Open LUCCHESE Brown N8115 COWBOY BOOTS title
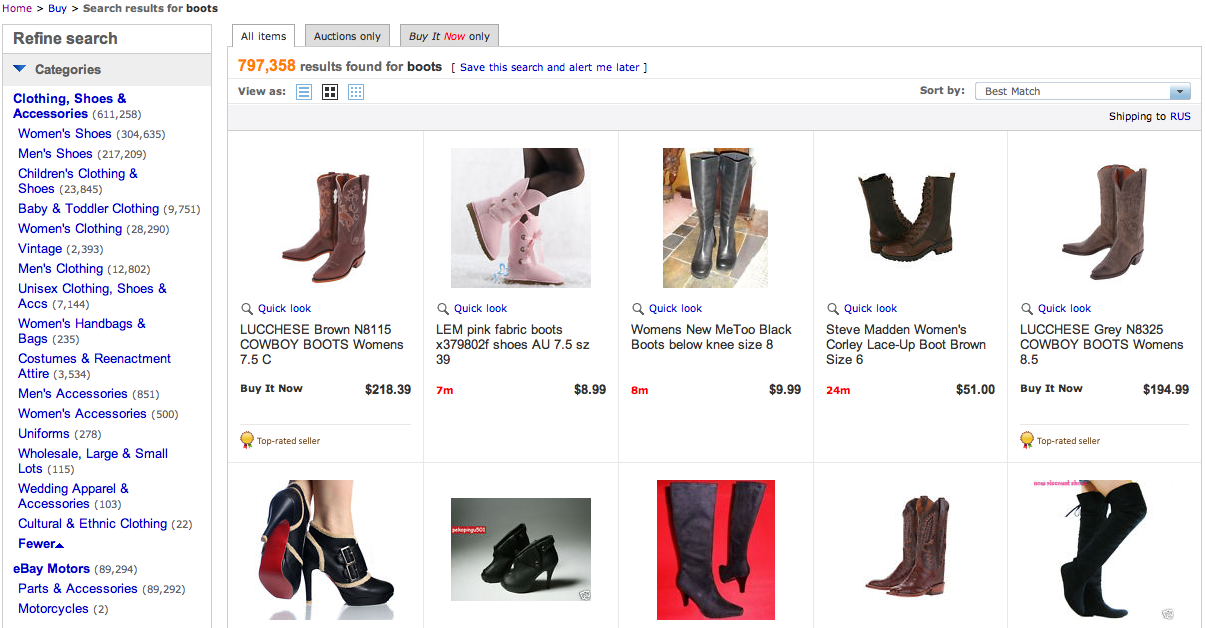The image size is (1206, 628). [322, 344]
